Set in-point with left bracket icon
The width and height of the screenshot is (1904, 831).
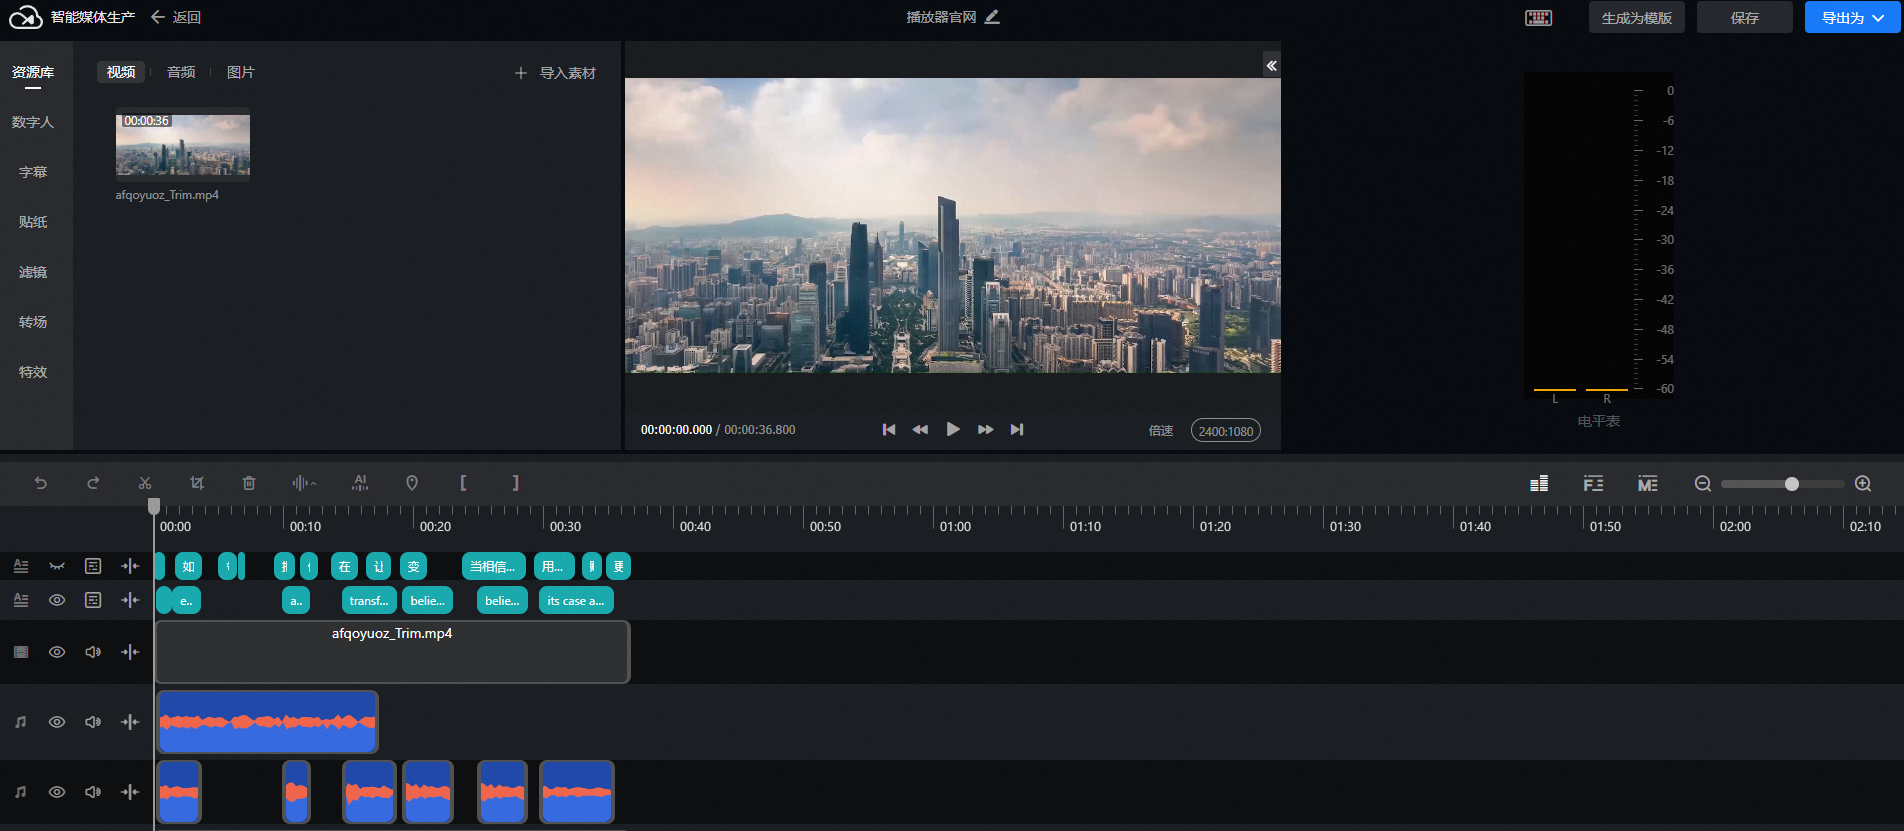(x=463, y=483)
